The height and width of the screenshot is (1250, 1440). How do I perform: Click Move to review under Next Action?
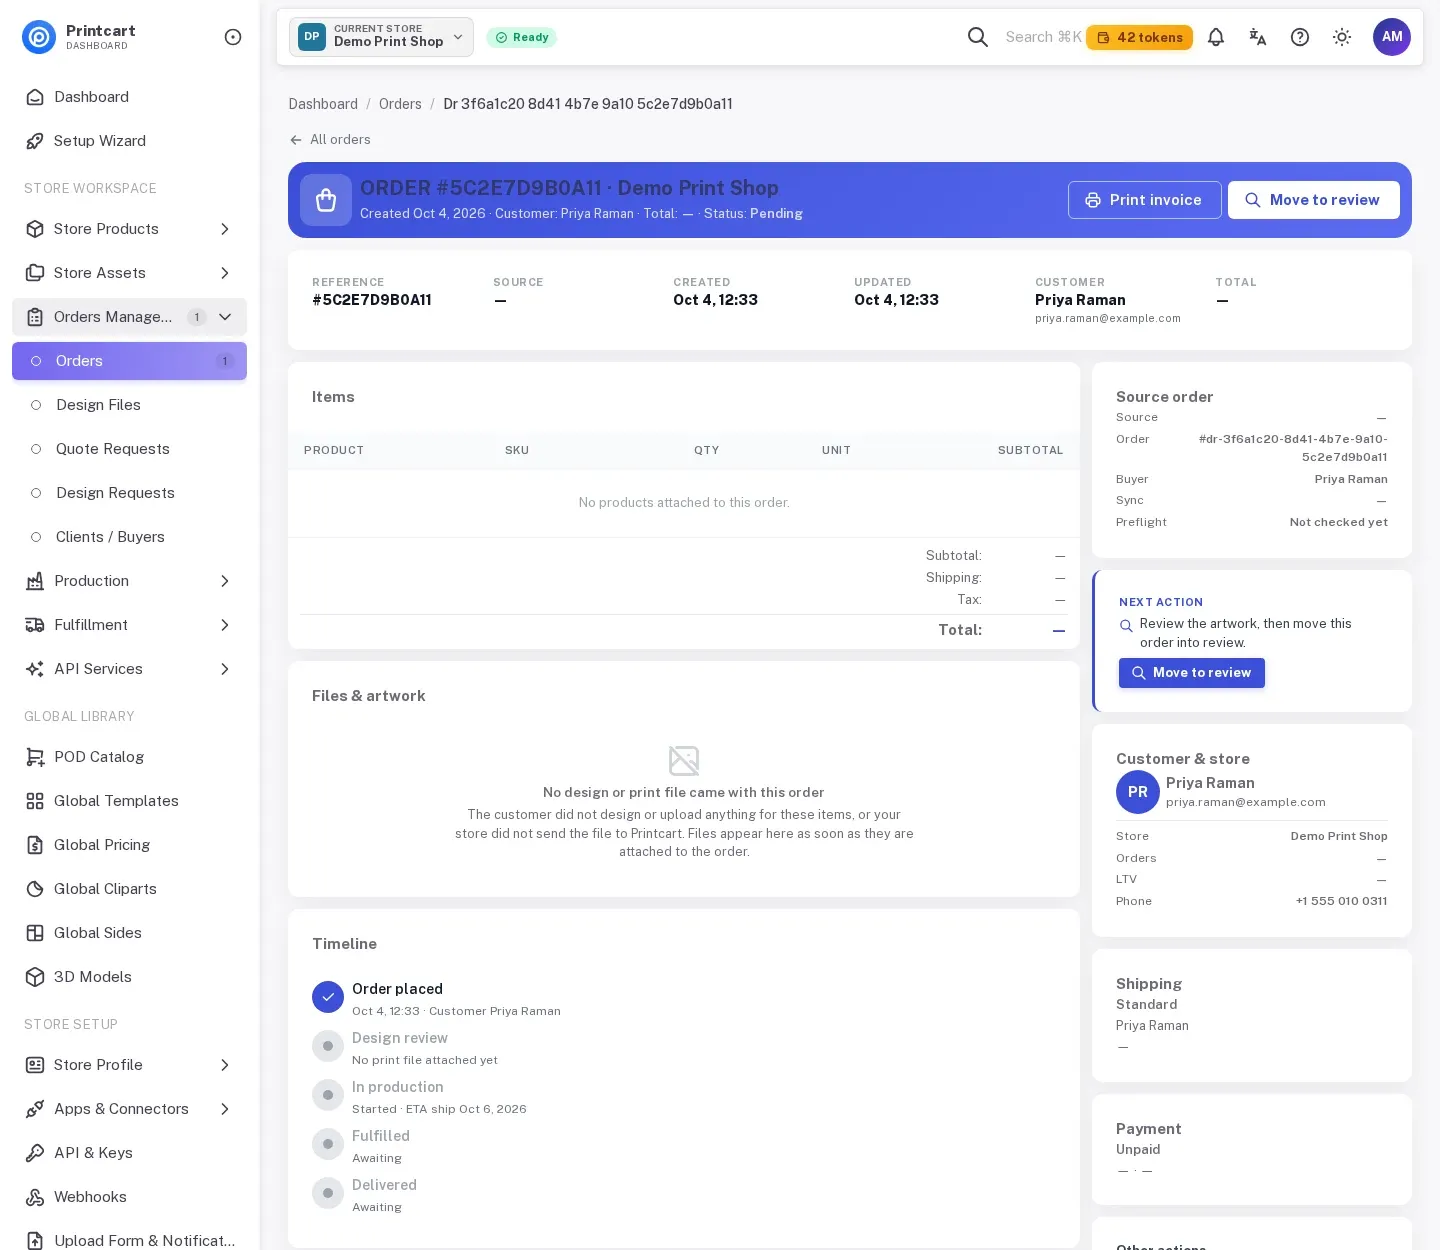[1192, 673]
